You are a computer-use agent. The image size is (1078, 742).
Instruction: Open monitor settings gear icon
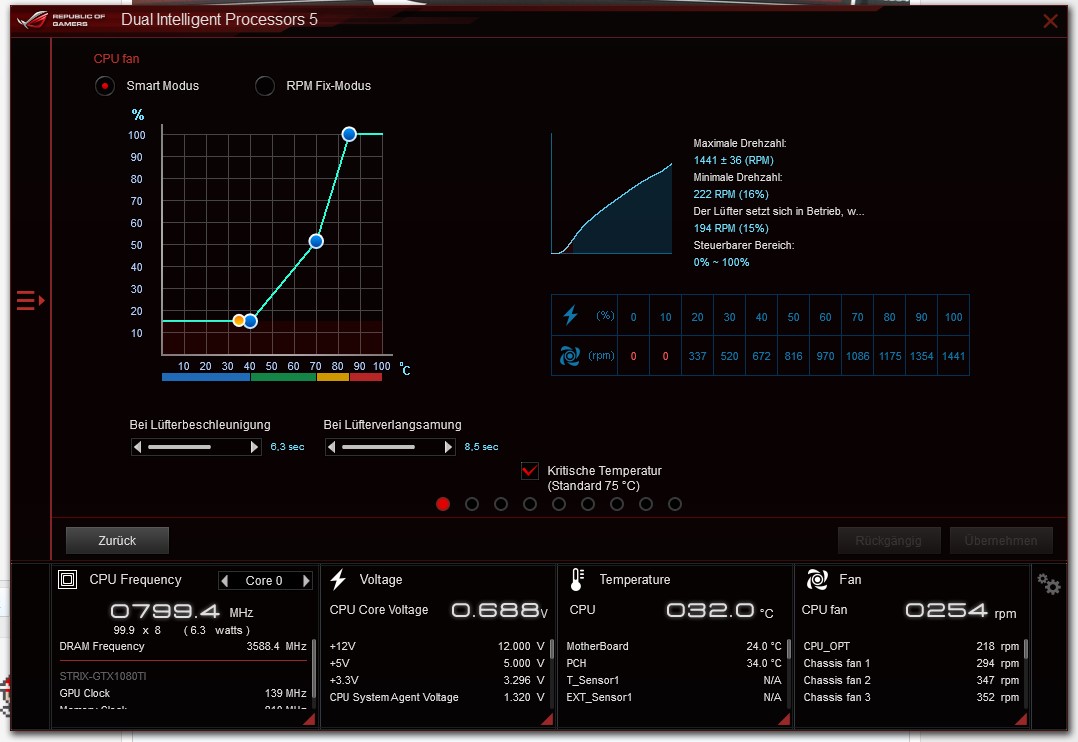click(x=1048, y=584)
